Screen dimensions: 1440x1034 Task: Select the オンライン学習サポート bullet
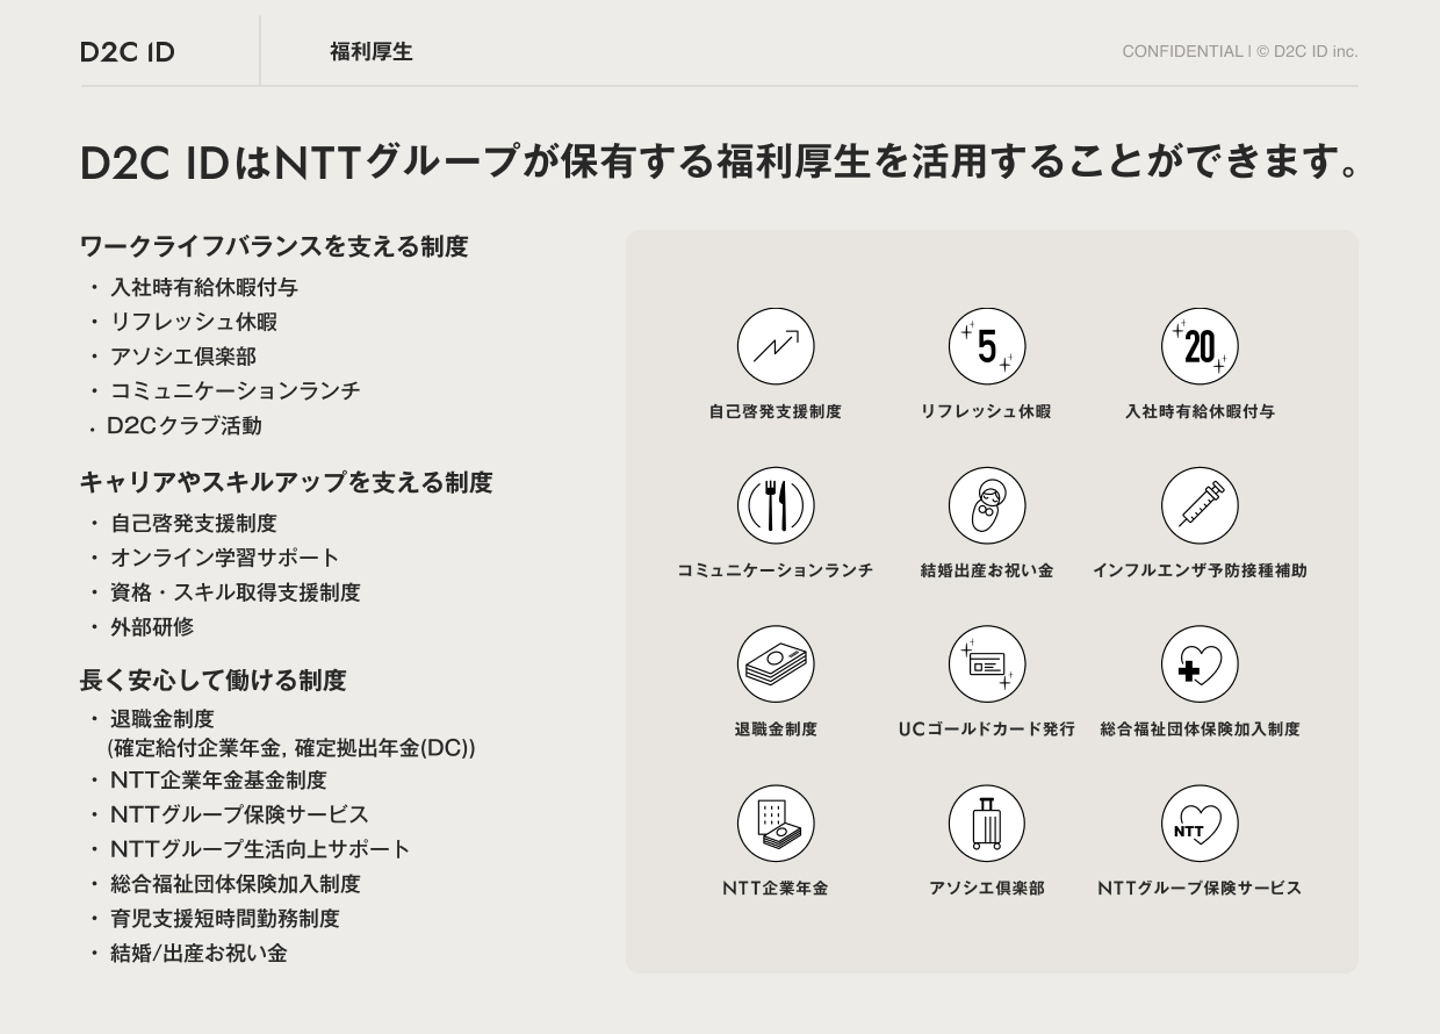click(225, 557)
